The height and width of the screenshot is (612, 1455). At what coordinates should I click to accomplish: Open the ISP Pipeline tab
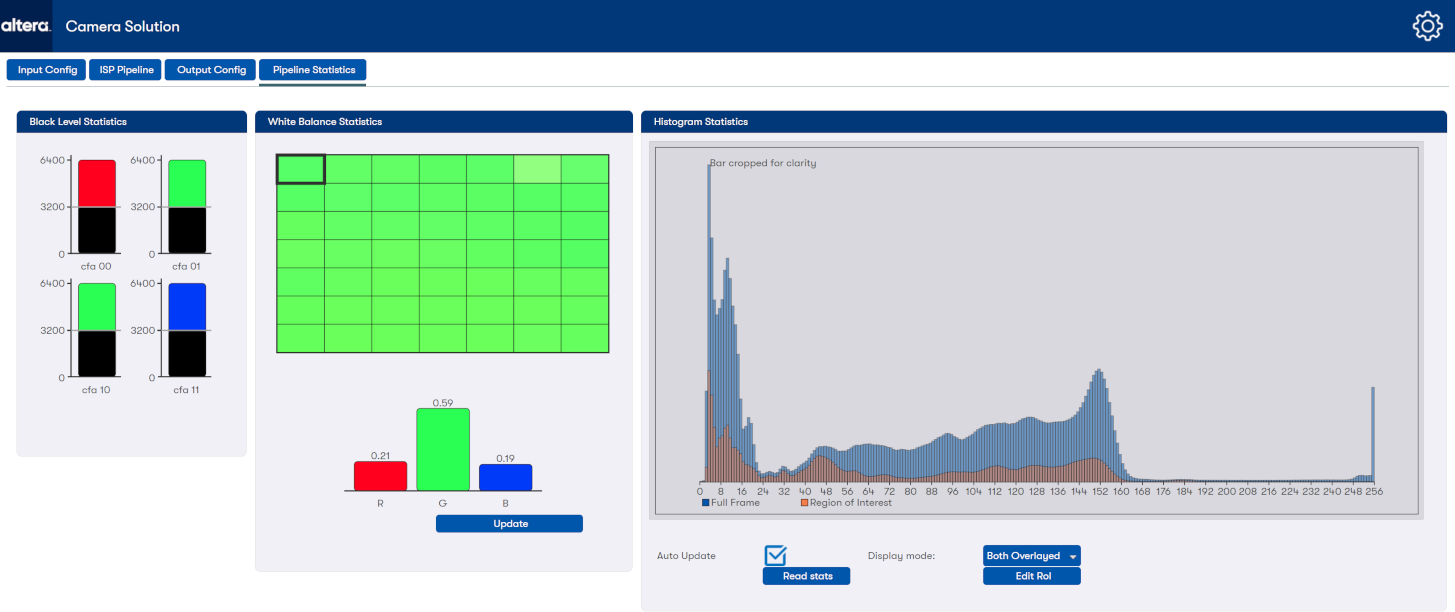click(x=126, y=70)
